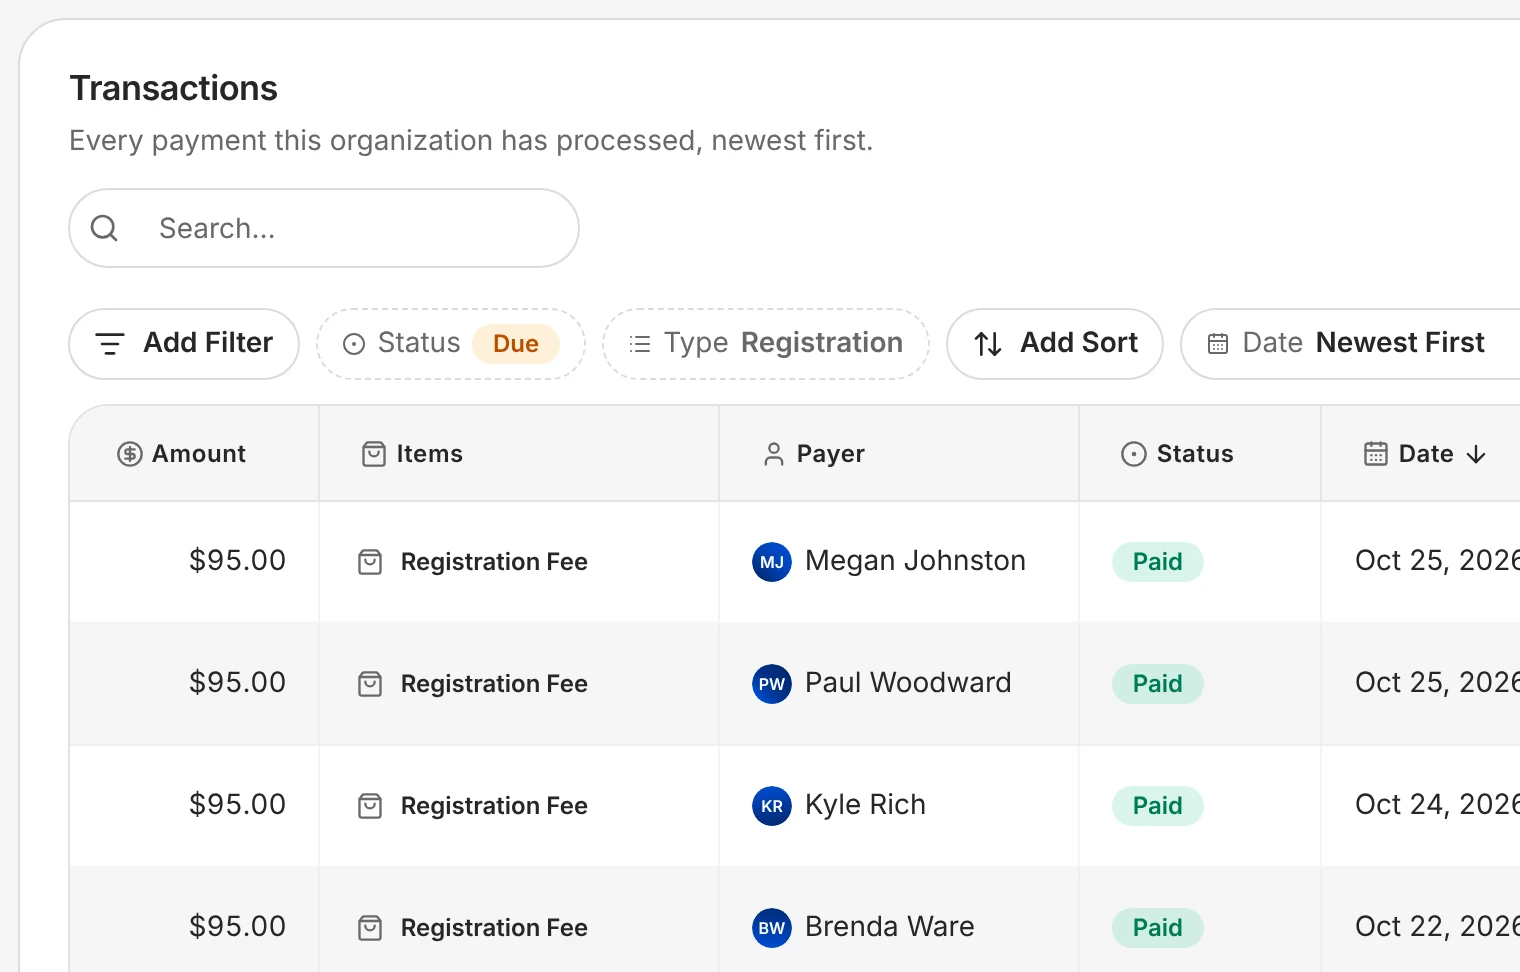Click Registration Fee in Paul Woodward's row

[494, 684]
